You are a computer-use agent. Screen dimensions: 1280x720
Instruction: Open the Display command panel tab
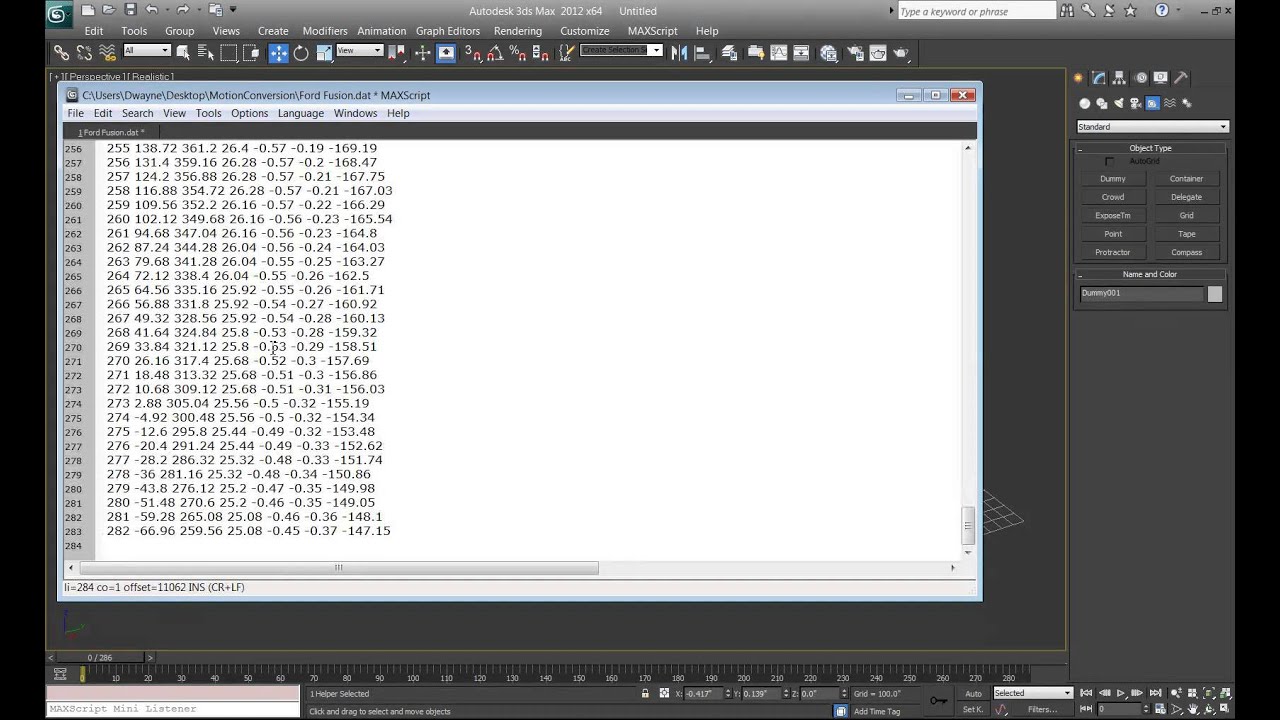click(1160, 77)
